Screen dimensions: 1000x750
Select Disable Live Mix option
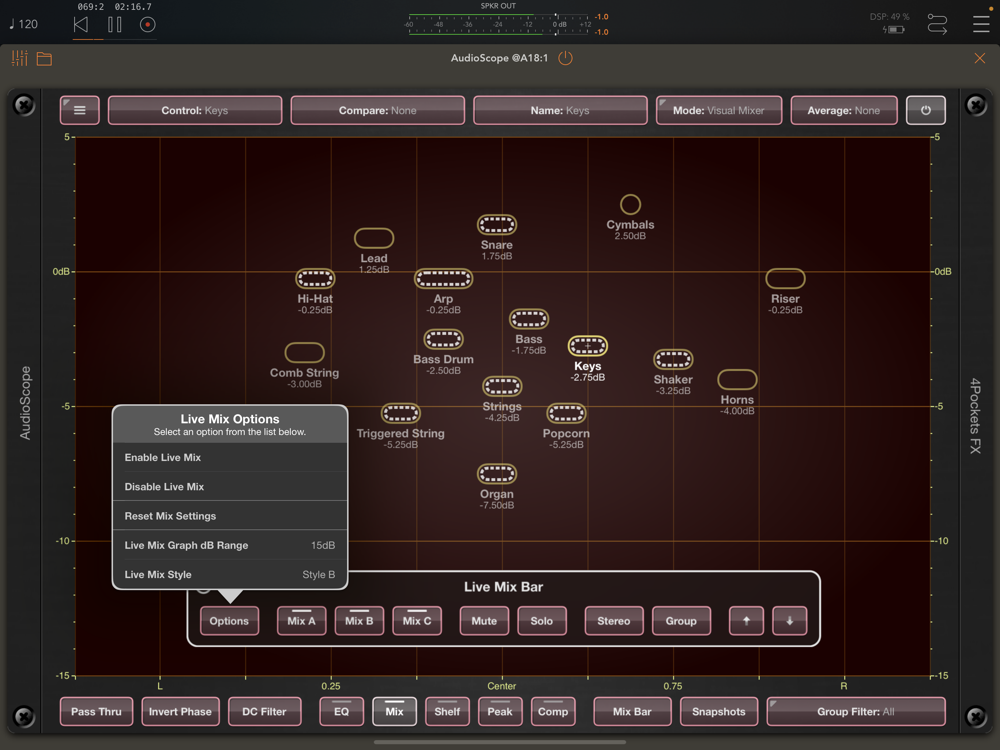click(x=230, y=487)
